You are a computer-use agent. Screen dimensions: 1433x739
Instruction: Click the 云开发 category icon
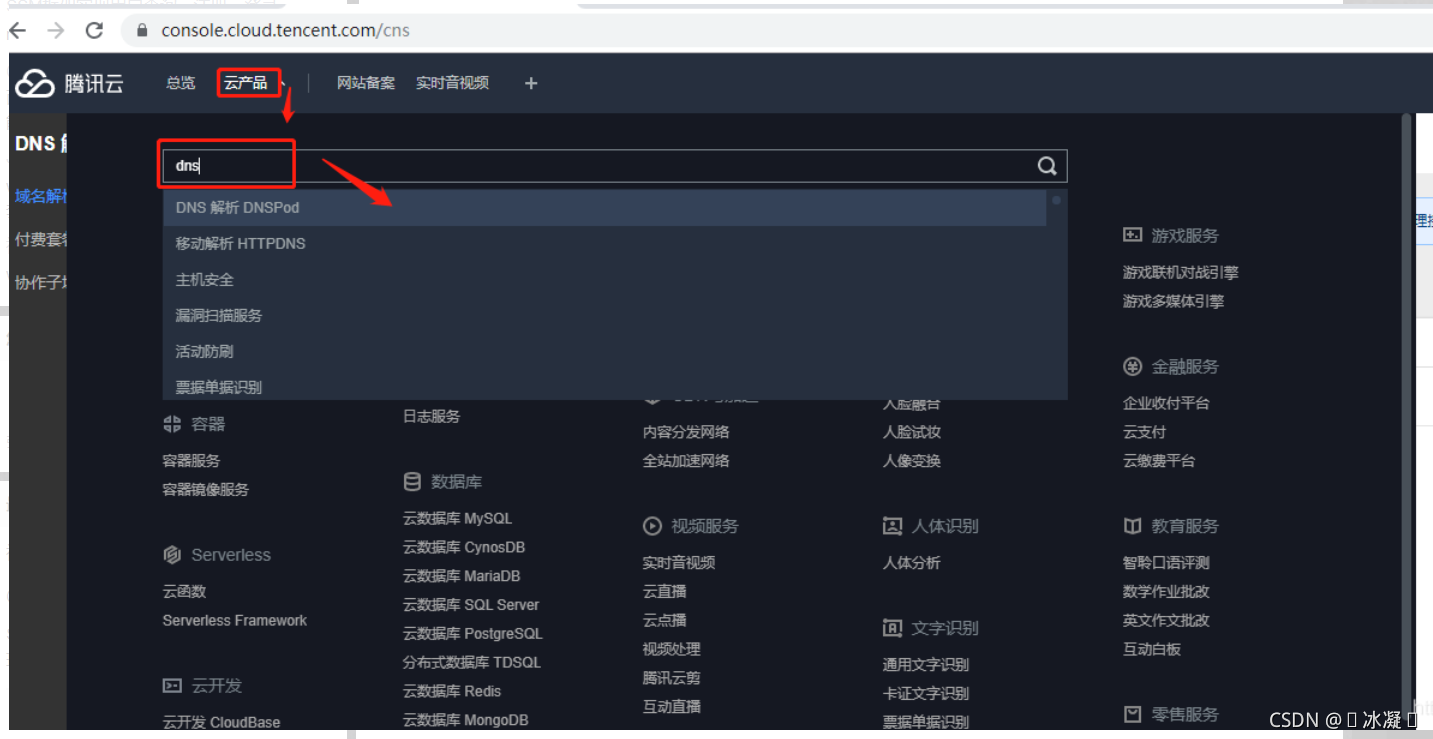point(172,686)
